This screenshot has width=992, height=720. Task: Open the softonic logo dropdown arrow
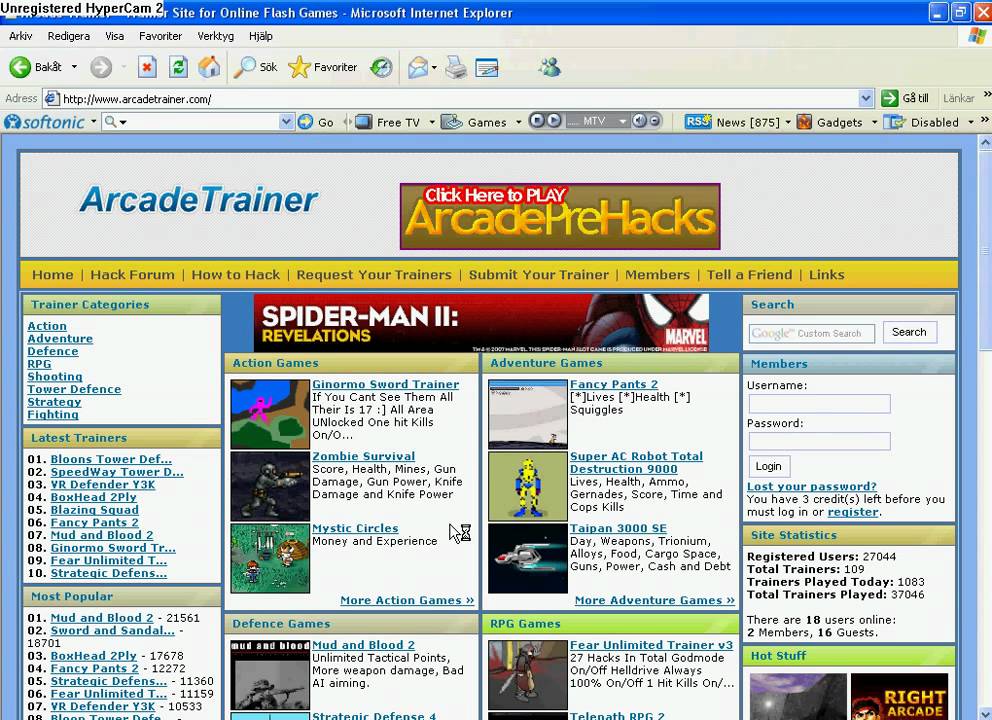pos(94,121)
